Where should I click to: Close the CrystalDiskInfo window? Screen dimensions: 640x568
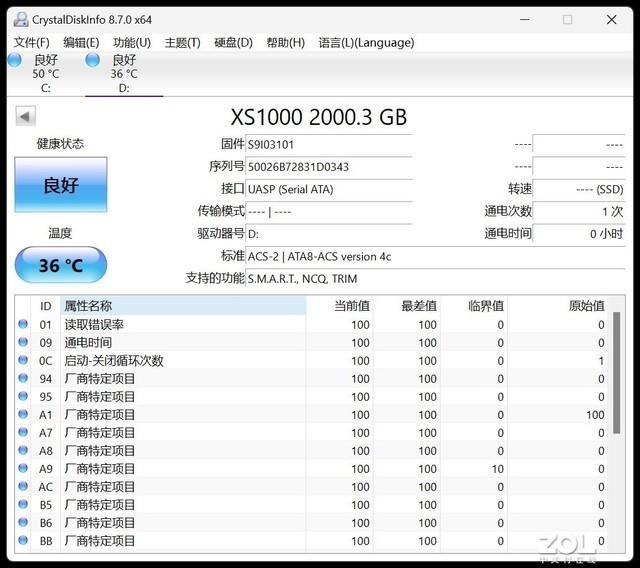click(611, 19)
